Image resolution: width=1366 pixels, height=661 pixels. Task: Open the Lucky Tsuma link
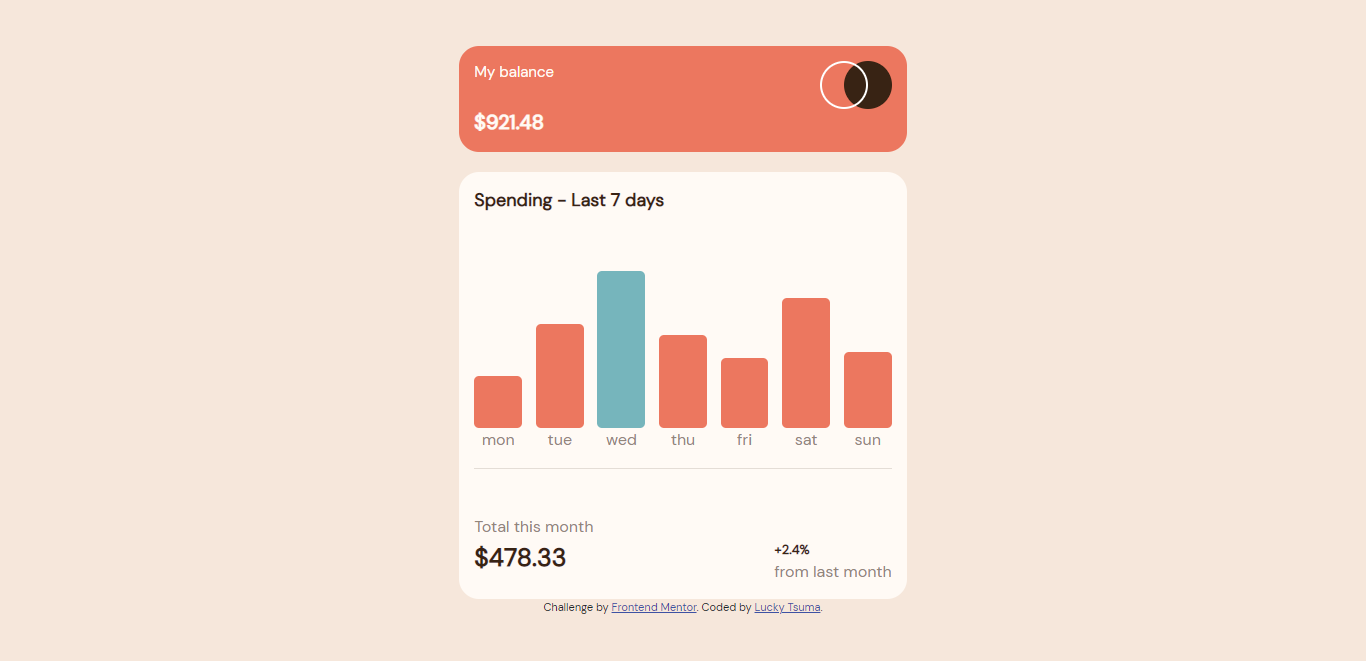787,607
